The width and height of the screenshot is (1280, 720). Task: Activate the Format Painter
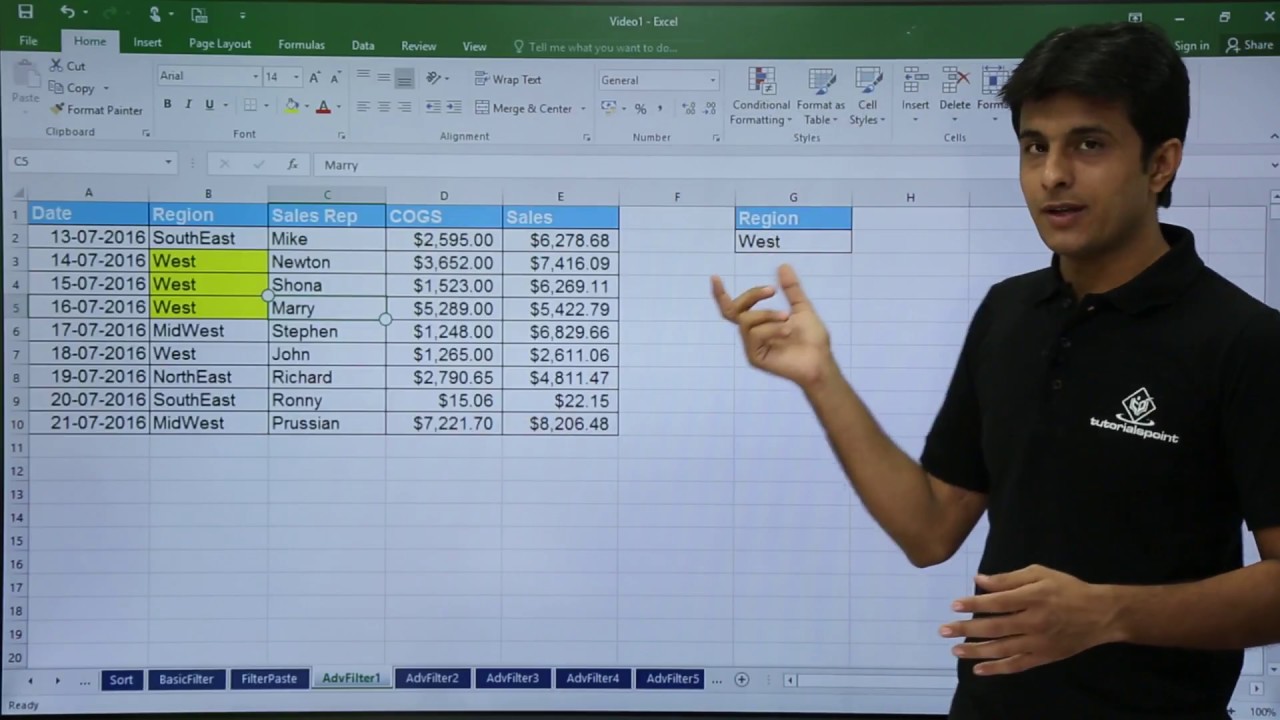96,110
